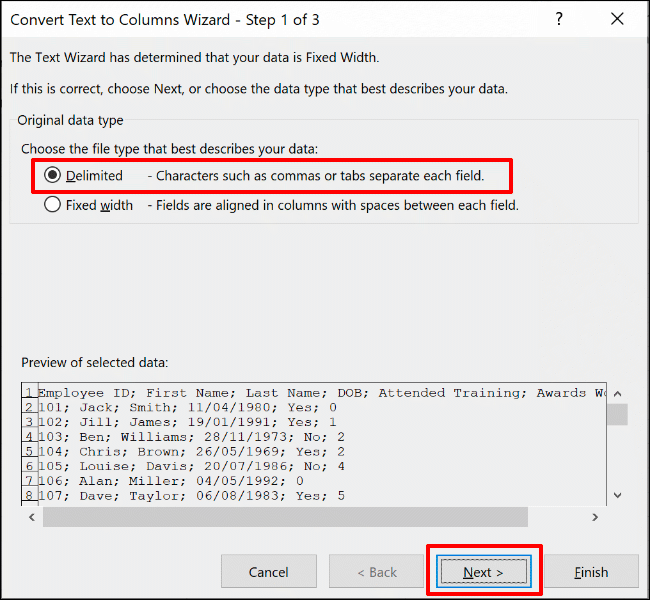The height and width of the screenshot is (600, 650).
Task: Click the horizontal scrollbar thumb under preview
Action: click(285, 517)
